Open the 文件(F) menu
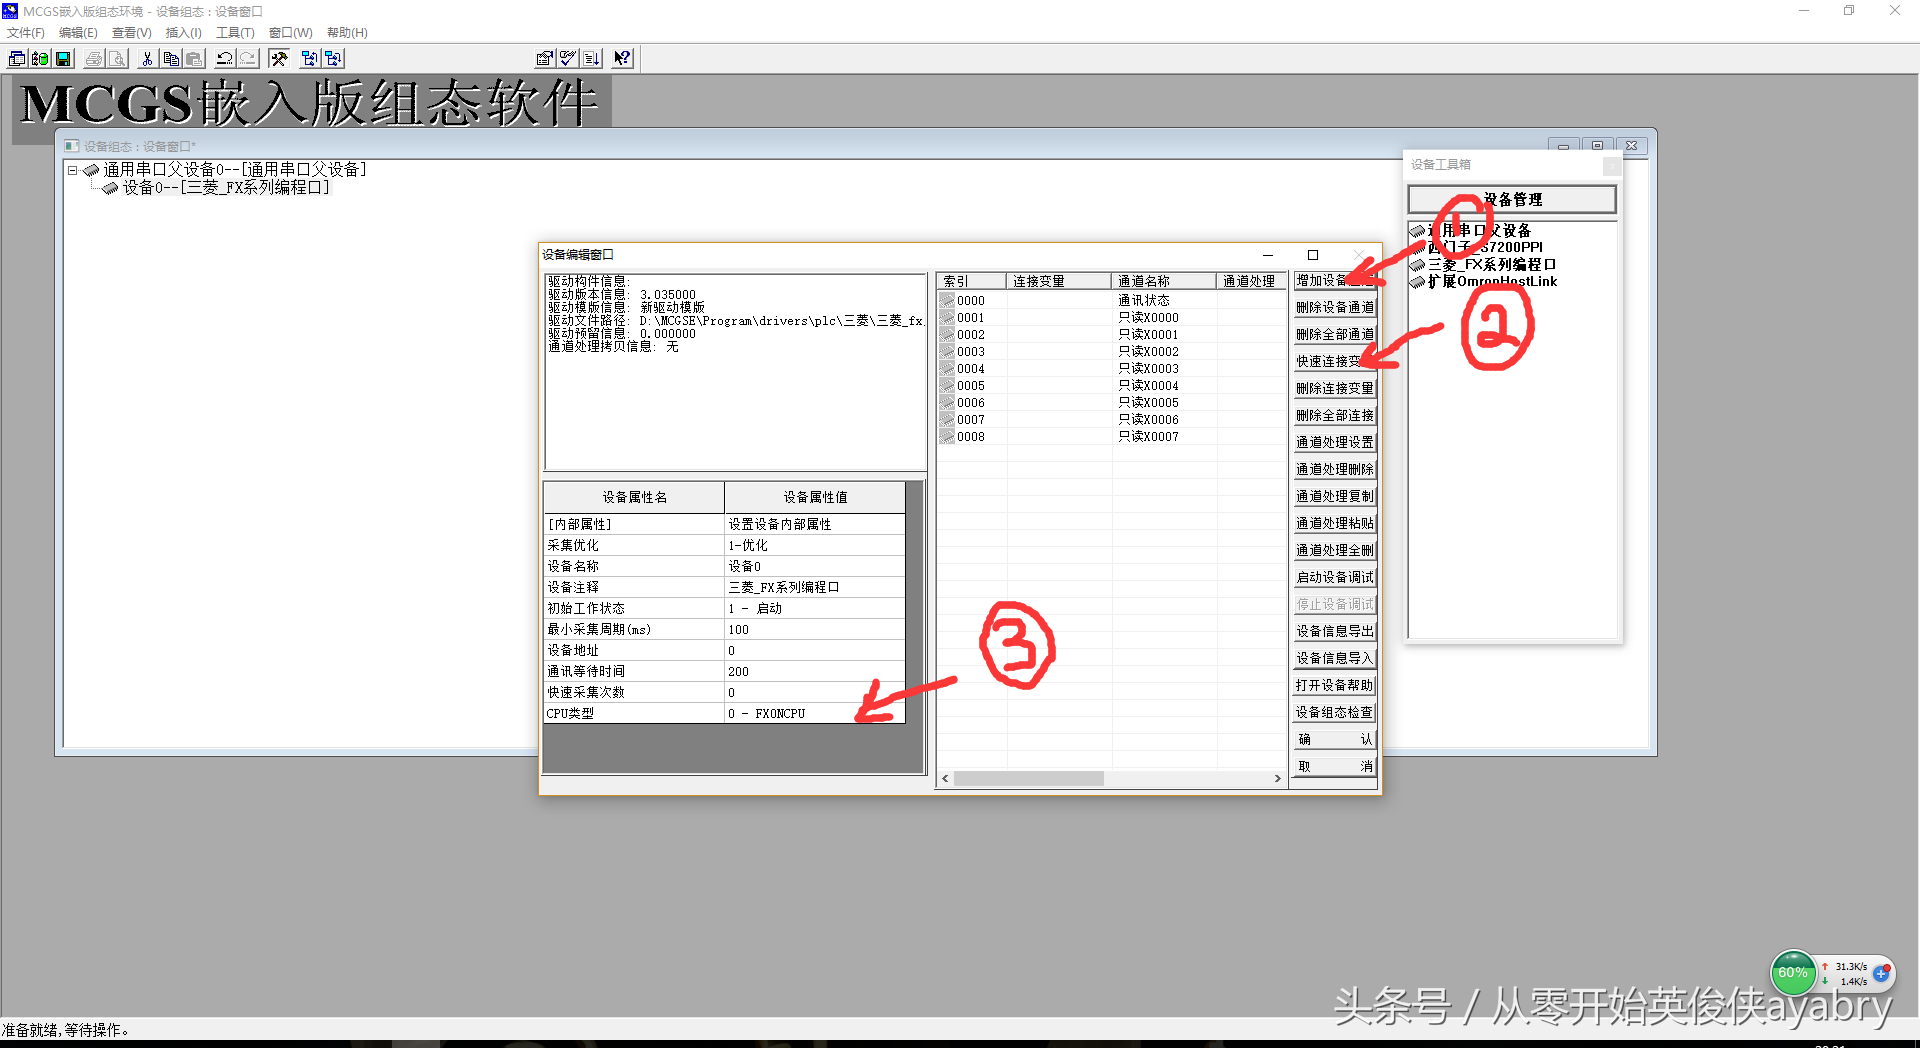Screen dimensions: 1920x1048 26,33
